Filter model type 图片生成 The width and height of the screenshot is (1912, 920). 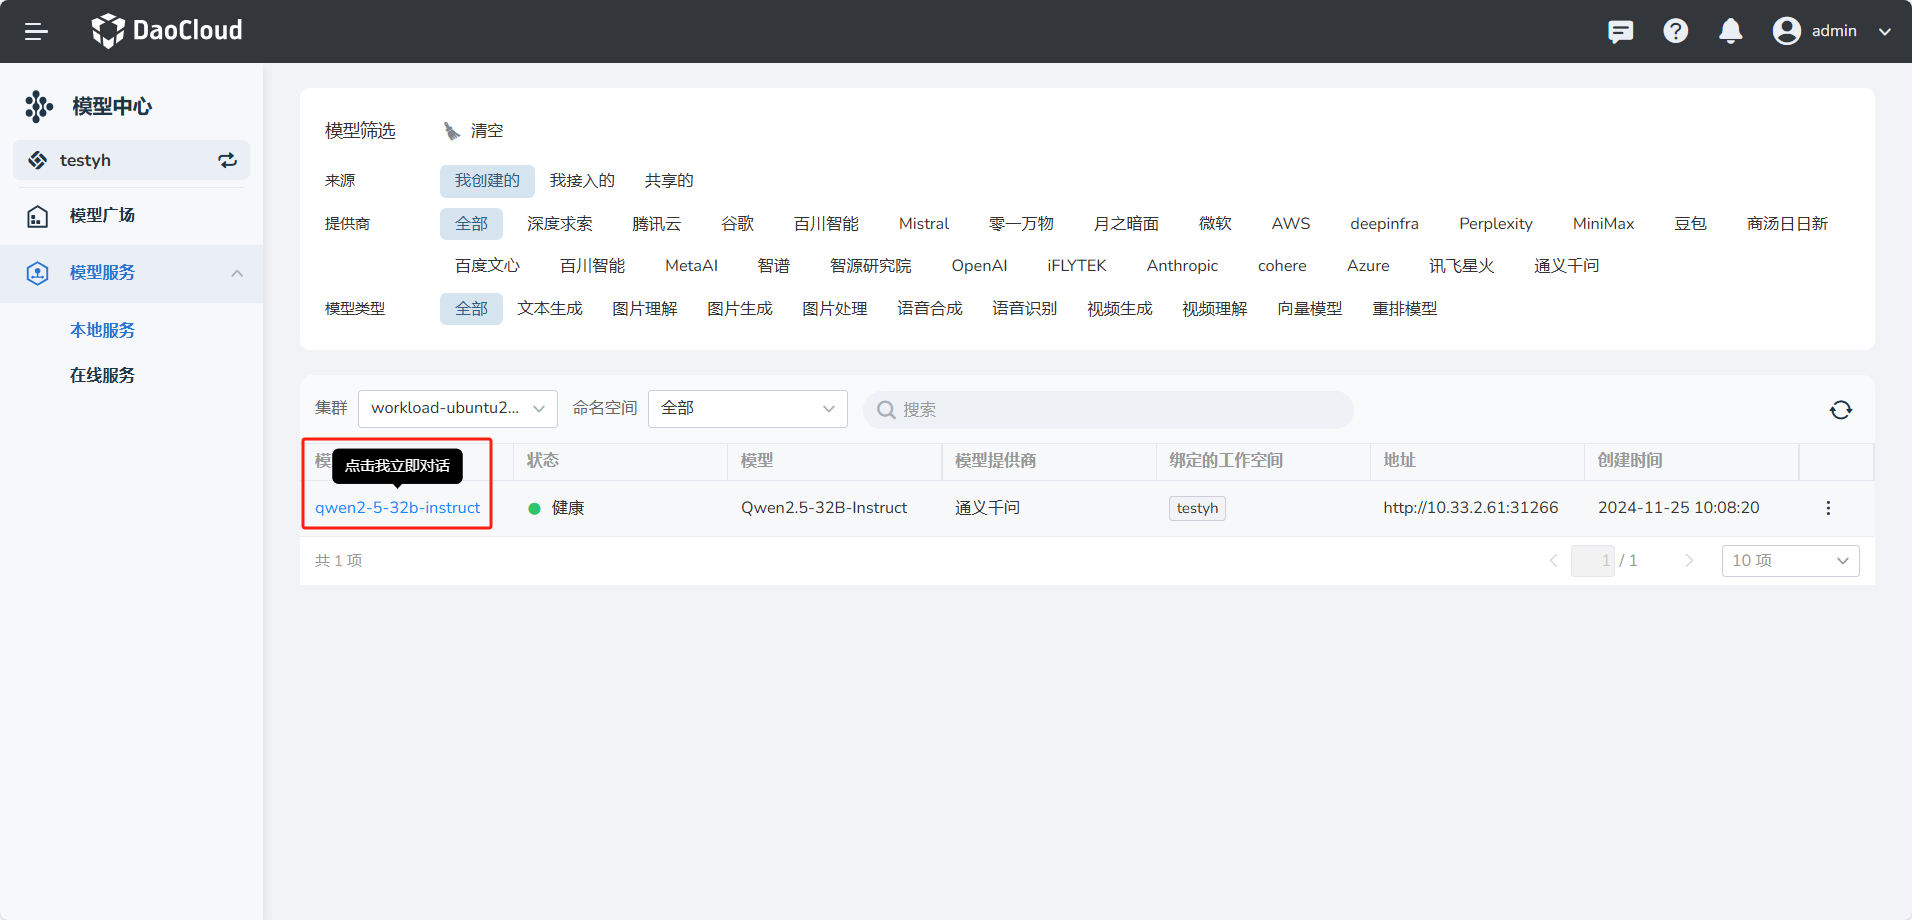click(740, 309)
